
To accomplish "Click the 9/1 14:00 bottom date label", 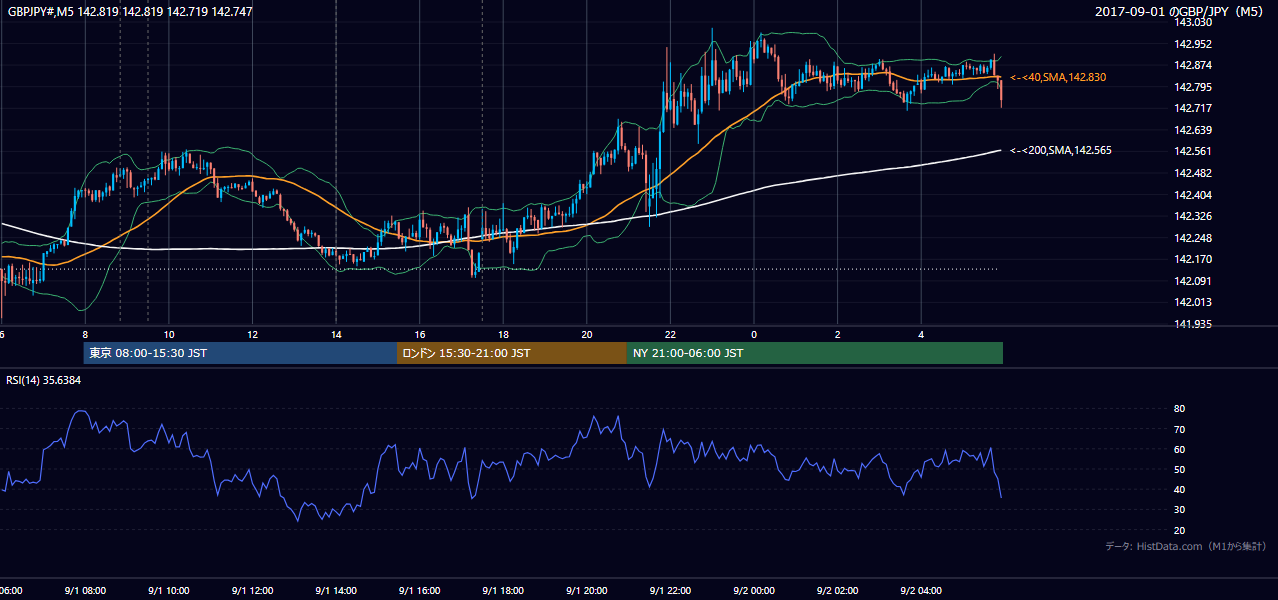I will click(336, 591).
